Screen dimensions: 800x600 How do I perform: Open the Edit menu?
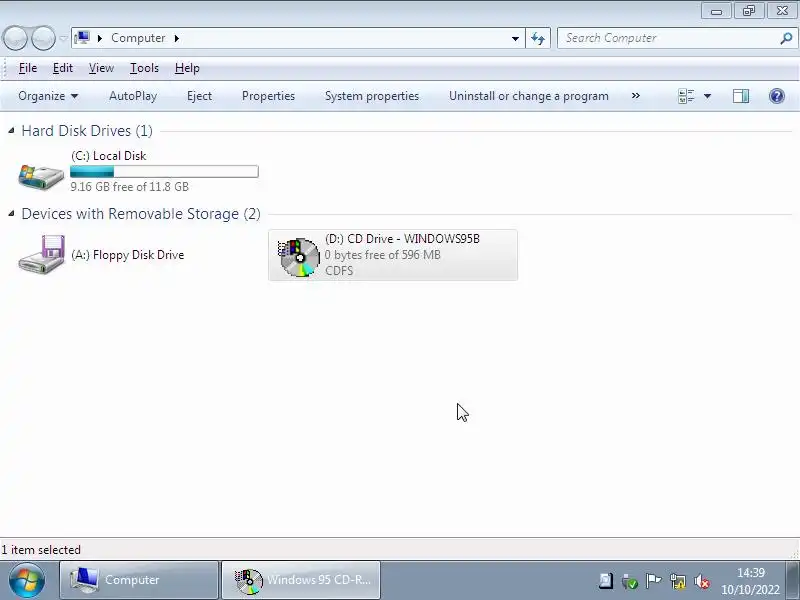click(63, 68)
